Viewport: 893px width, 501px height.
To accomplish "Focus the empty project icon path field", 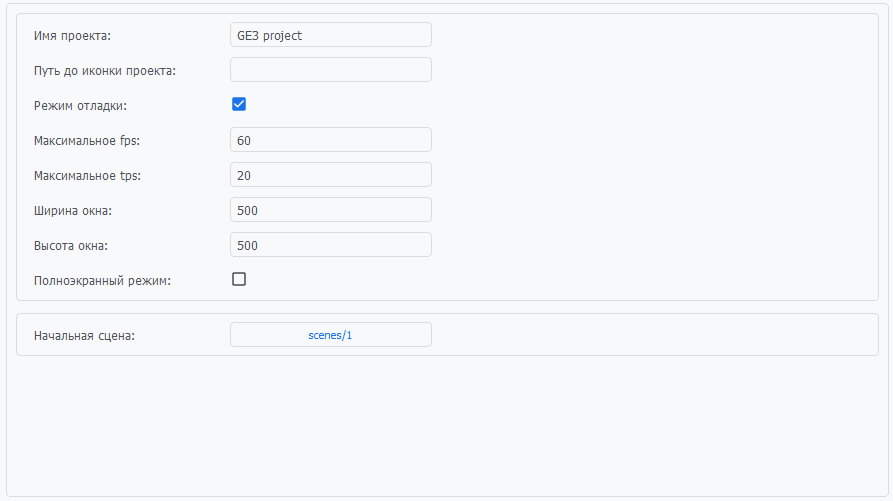I will (x=330, y=70).
